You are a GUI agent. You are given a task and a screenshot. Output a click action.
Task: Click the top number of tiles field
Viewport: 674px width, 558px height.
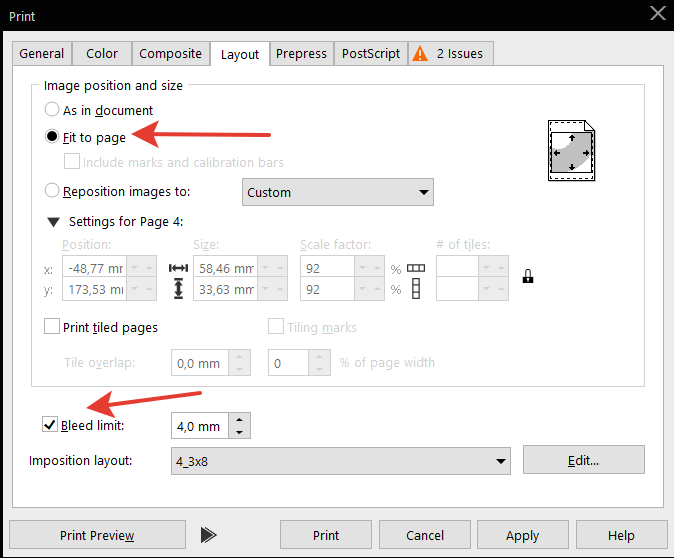(457, 267)
